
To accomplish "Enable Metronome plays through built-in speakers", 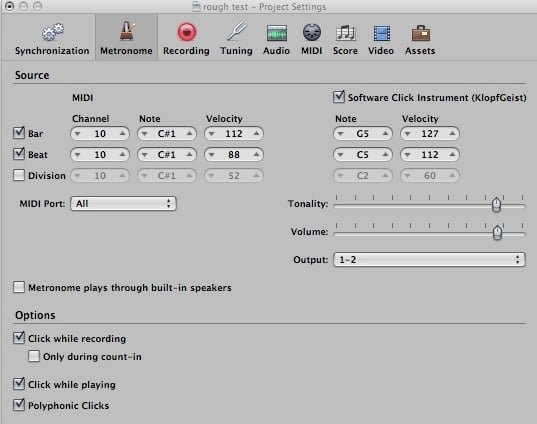I will [x=19, y=287].
